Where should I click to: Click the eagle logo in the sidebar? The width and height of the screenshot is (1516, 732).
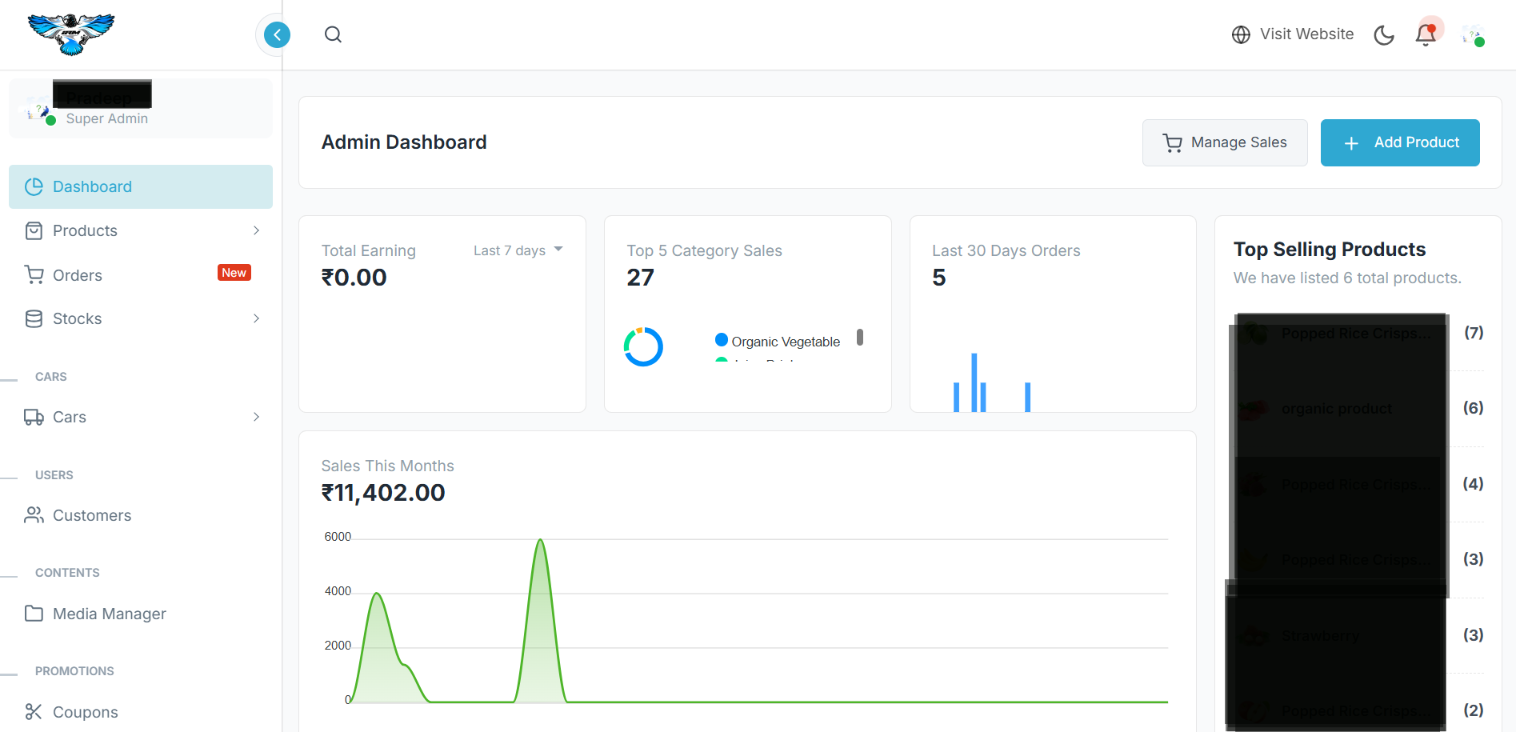click(71, 34)
